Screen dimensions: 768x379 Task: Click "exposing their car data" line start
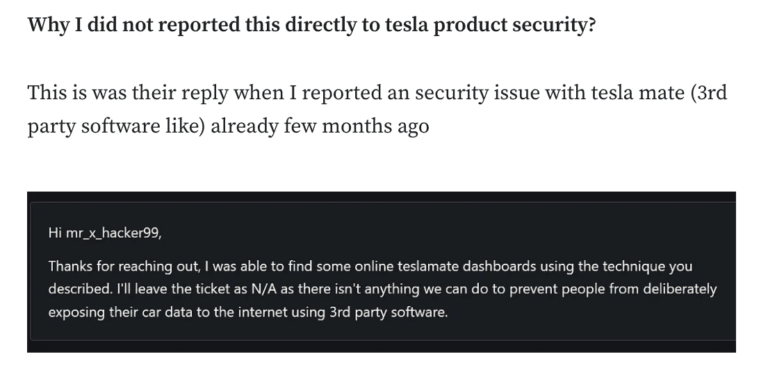[120, 312]
